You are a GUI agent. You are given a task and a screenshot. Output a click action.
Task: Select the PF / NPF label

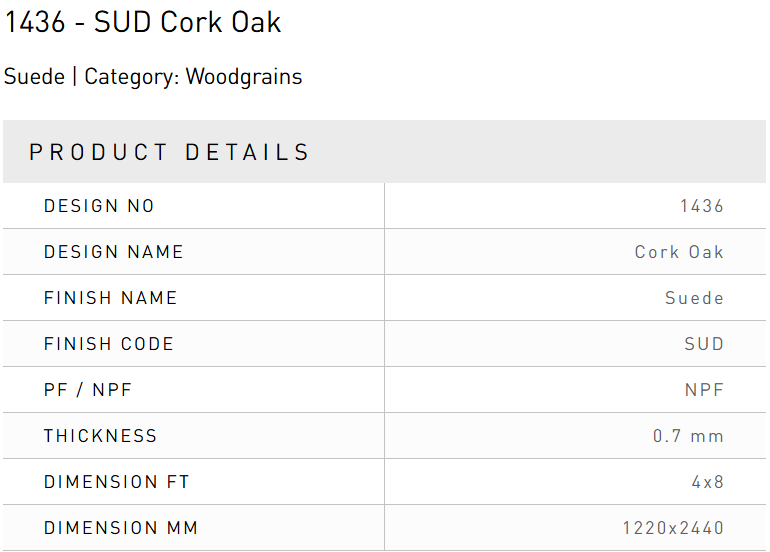tap(88, 390)
